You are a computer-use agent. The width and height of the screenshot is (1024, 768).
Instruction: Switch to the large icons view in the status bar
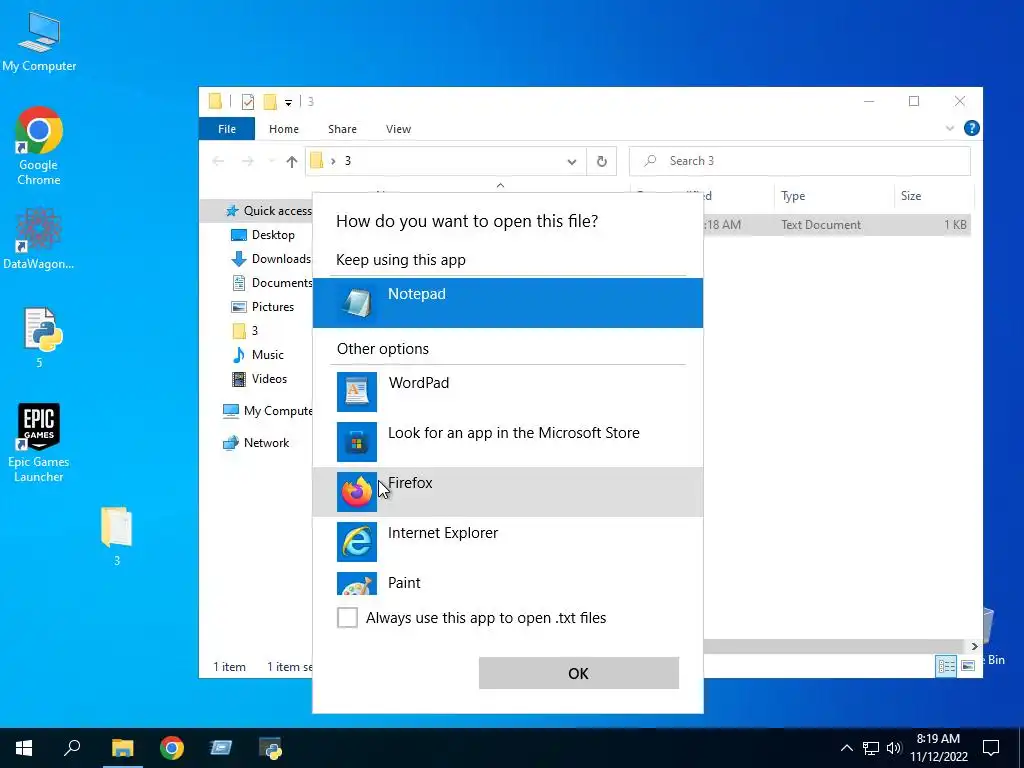click(968, 665)
